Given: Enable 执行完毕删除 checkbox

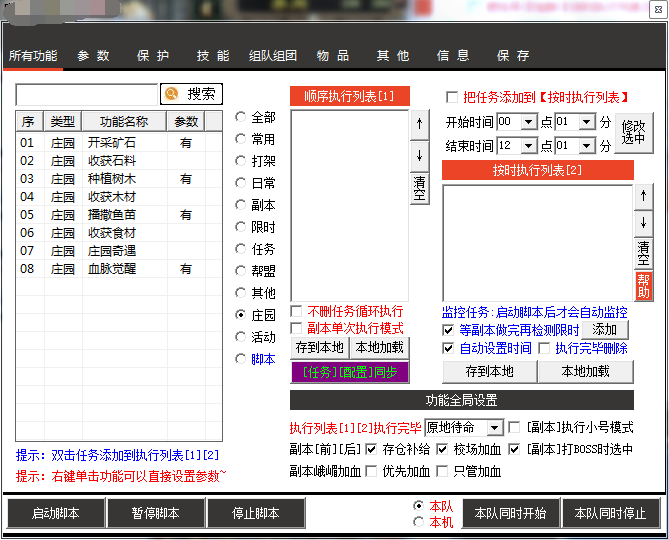Looking at the screenshot, I should (544, 348).
